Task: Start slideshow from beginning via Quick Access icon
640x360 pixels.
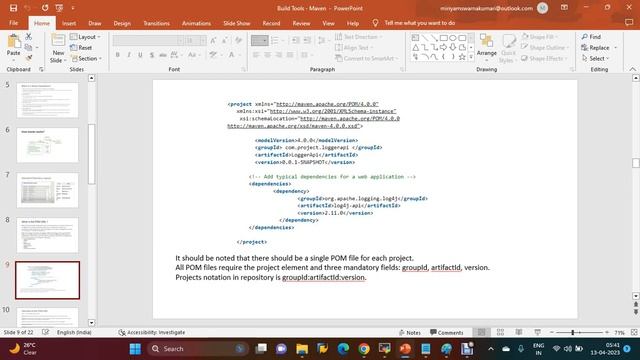Action: pos(59,8)
